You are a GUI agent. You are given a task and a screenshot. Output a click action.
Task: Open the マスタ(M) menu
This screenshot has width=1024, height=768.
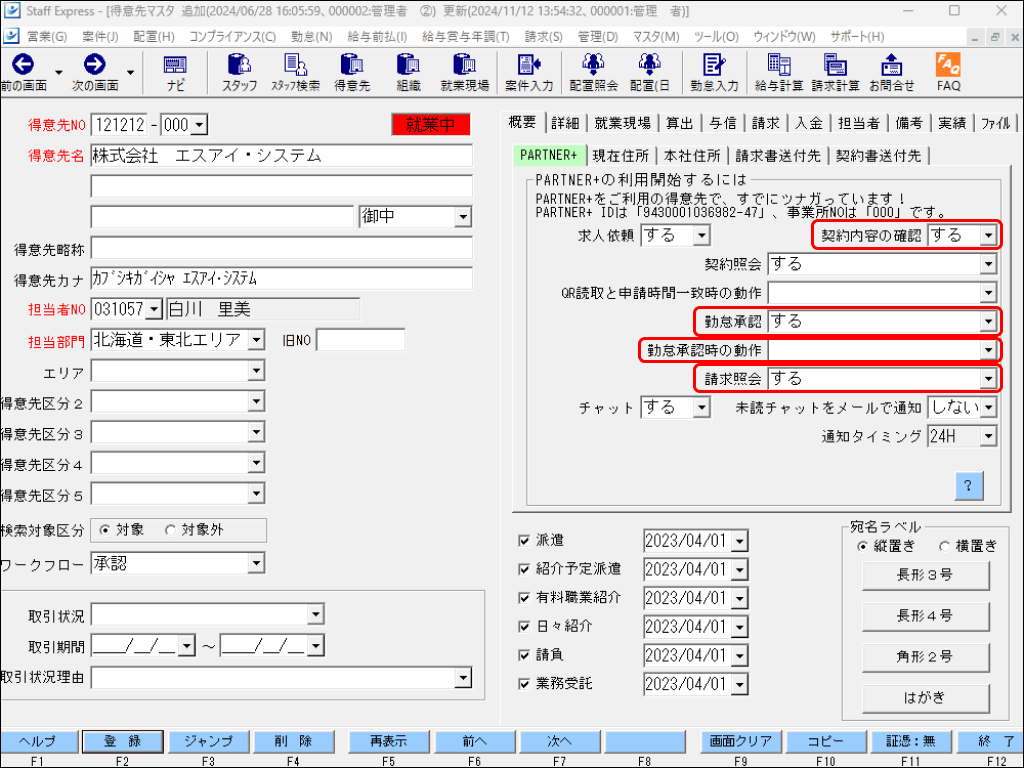656,37
